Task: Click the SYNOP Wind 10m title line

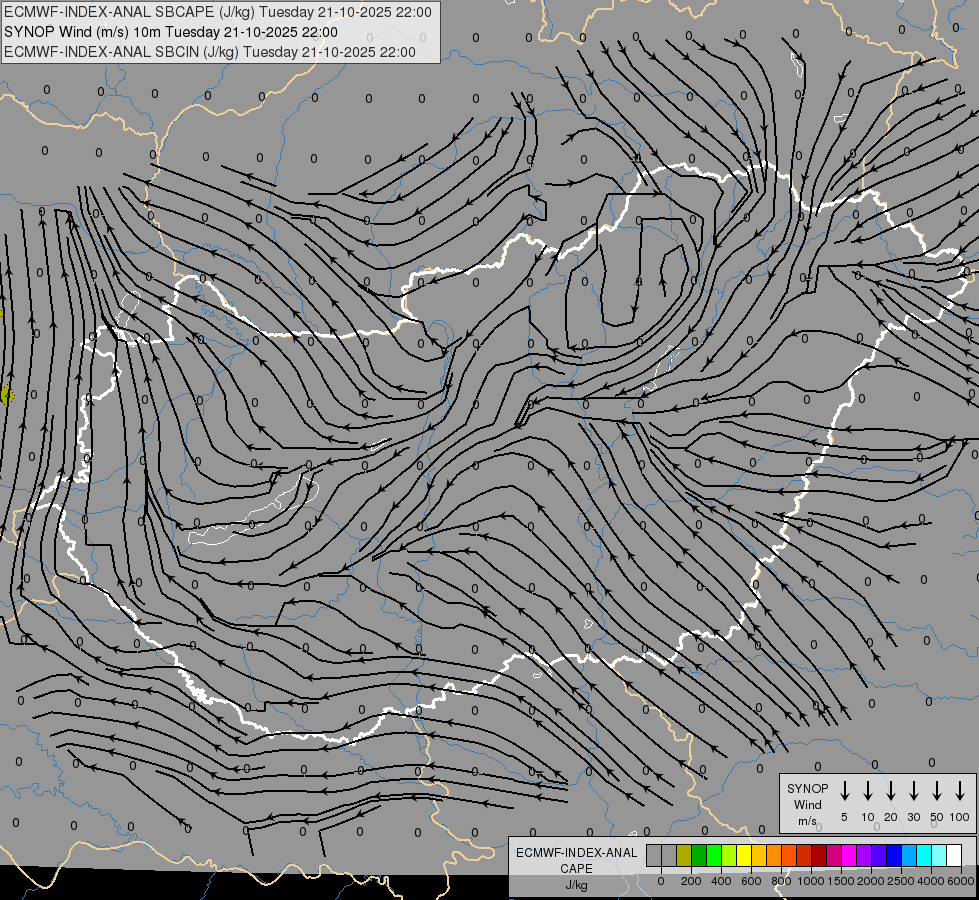Action: [x=171, y=32]
